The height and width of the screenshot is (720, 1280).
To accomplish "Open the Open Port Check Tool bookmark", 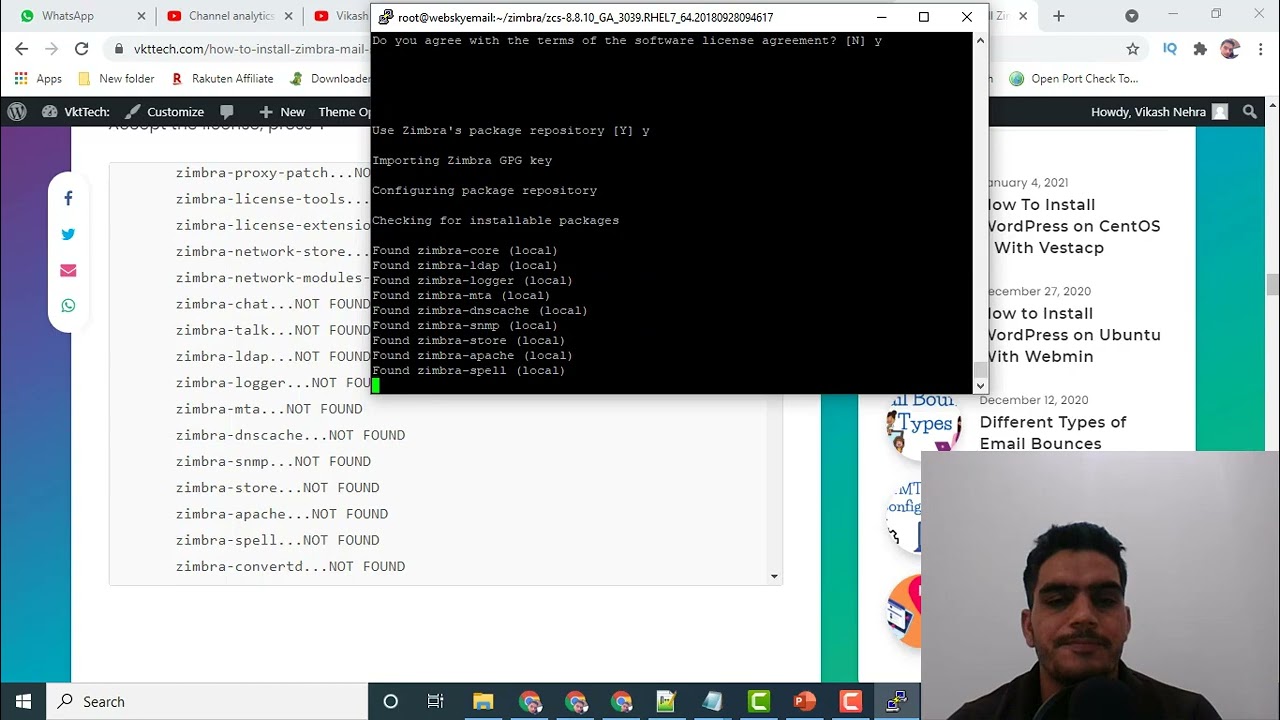I will [x=1074, y=78].
